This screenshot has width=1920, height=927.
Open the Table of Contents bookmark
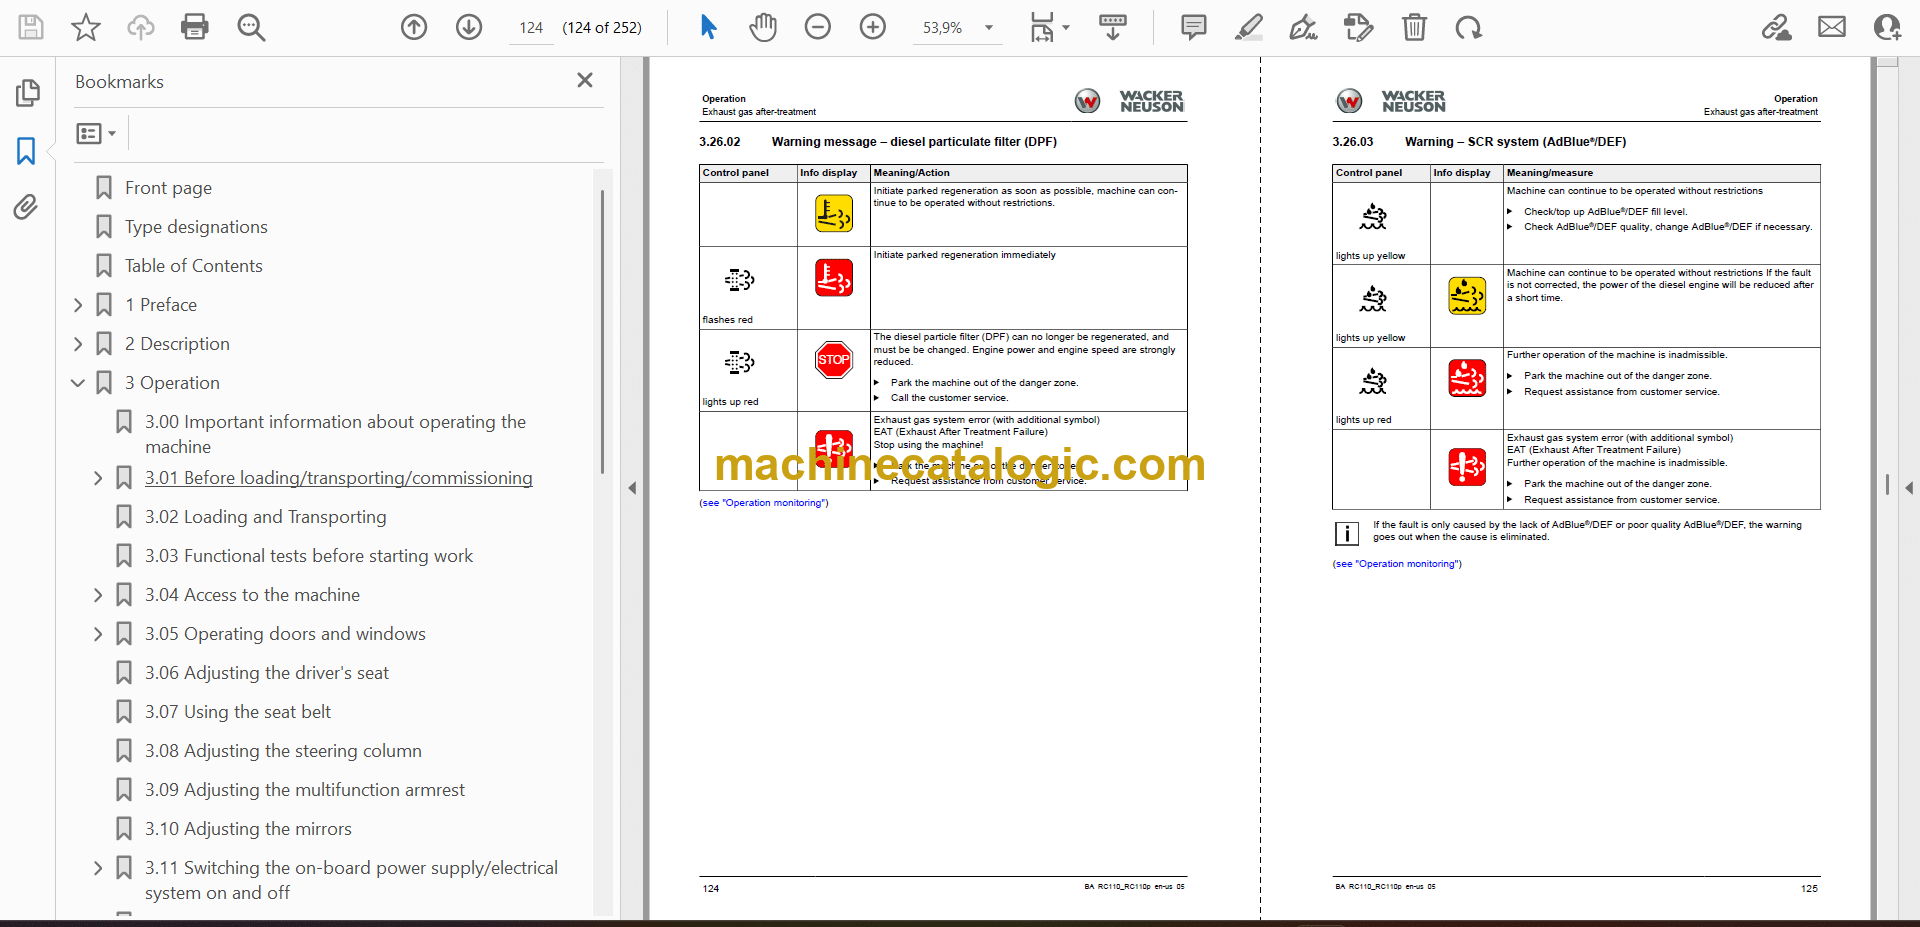(194, 266)
